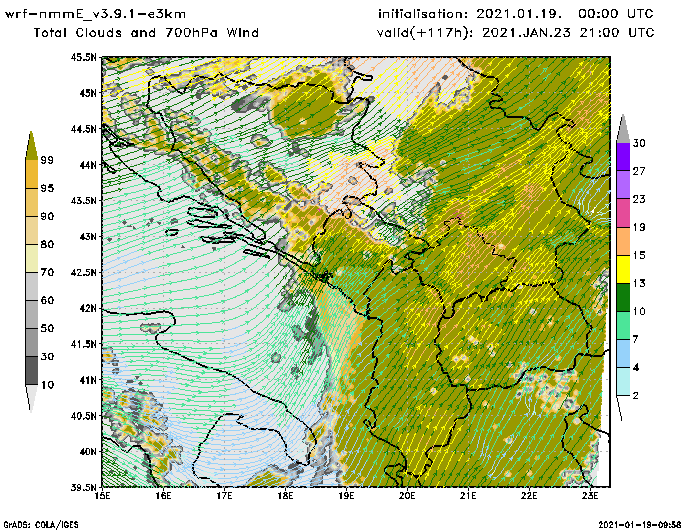
Task: Click the longitude axis label '21E'
Action: click(x=468, y=496)
